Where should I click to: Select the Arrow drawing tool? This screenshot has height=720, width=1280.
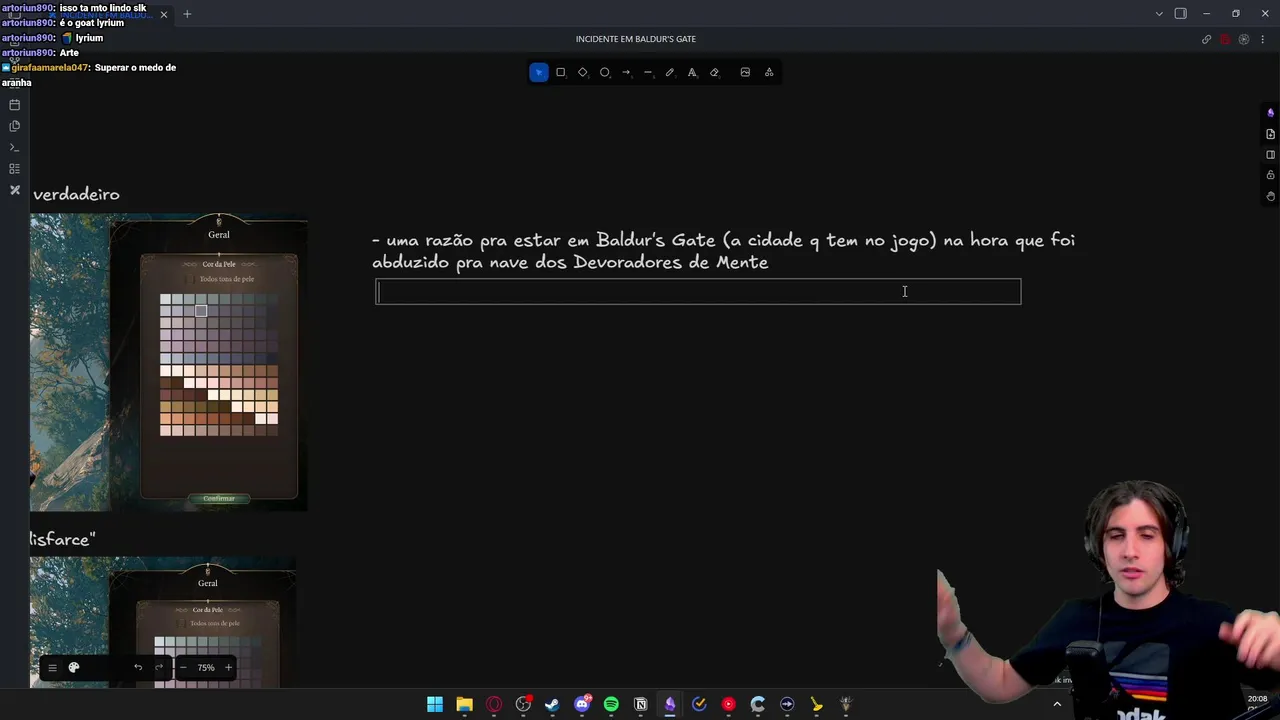click(x=626, y=72)
